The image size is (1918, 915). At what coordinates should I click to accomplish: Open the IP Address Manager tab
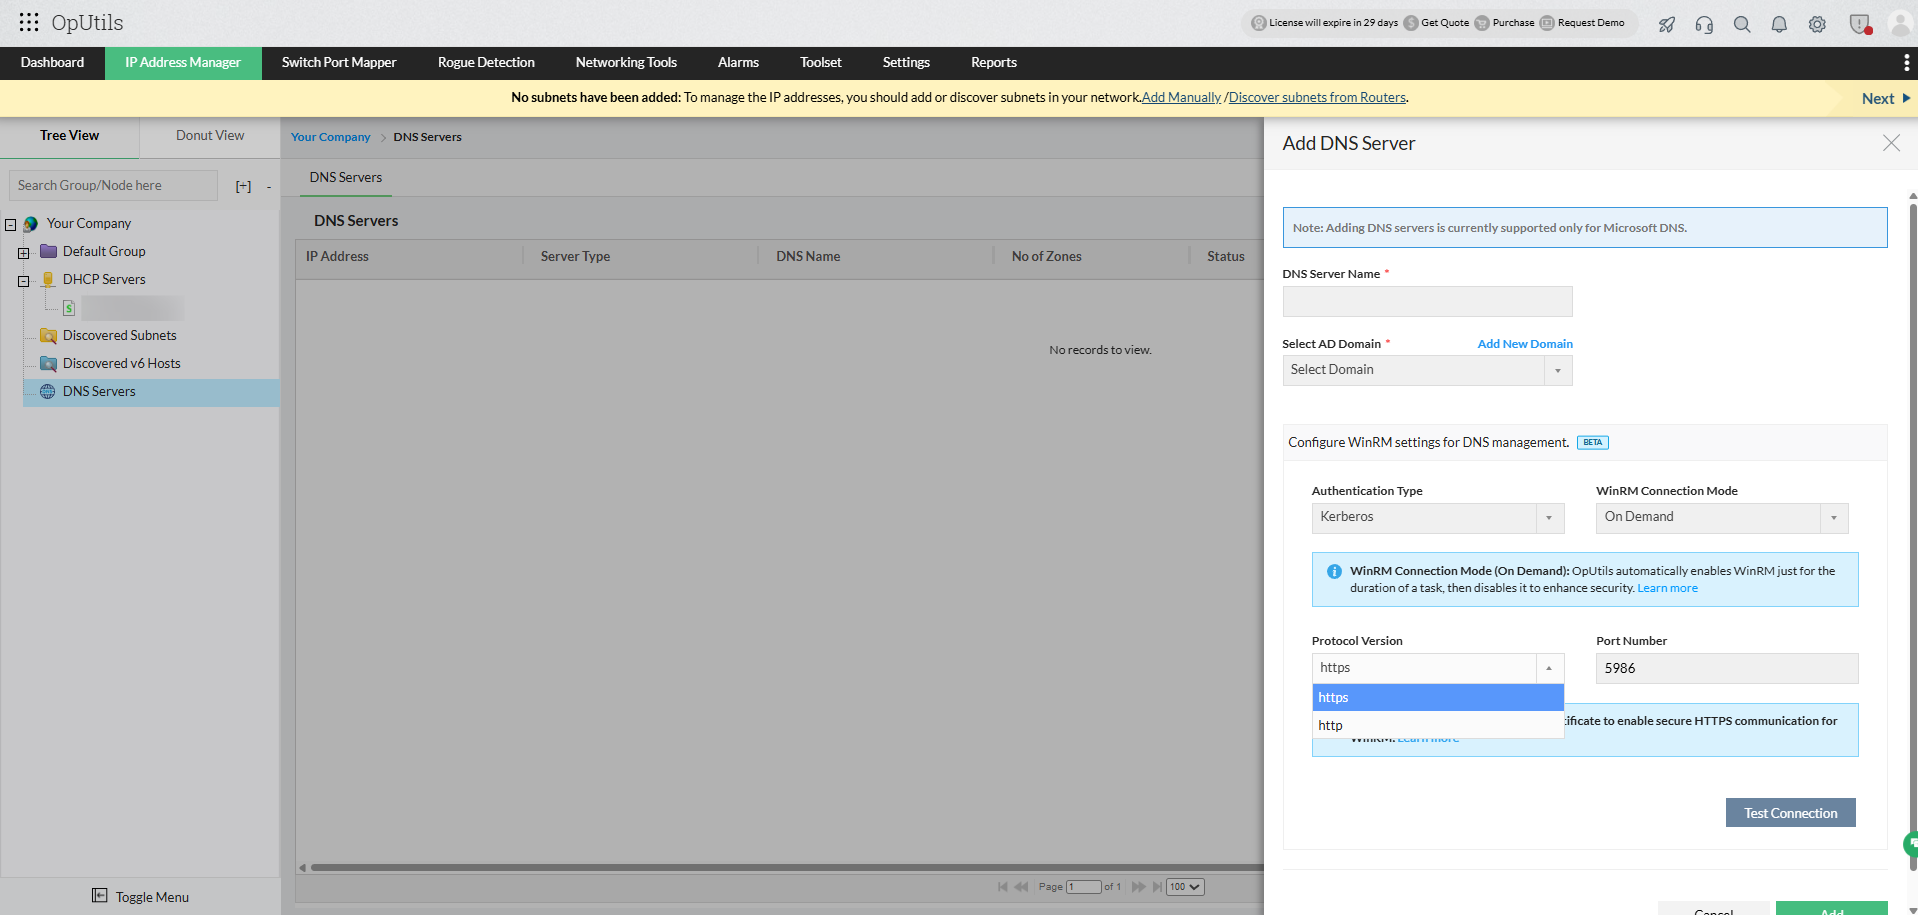183,63
